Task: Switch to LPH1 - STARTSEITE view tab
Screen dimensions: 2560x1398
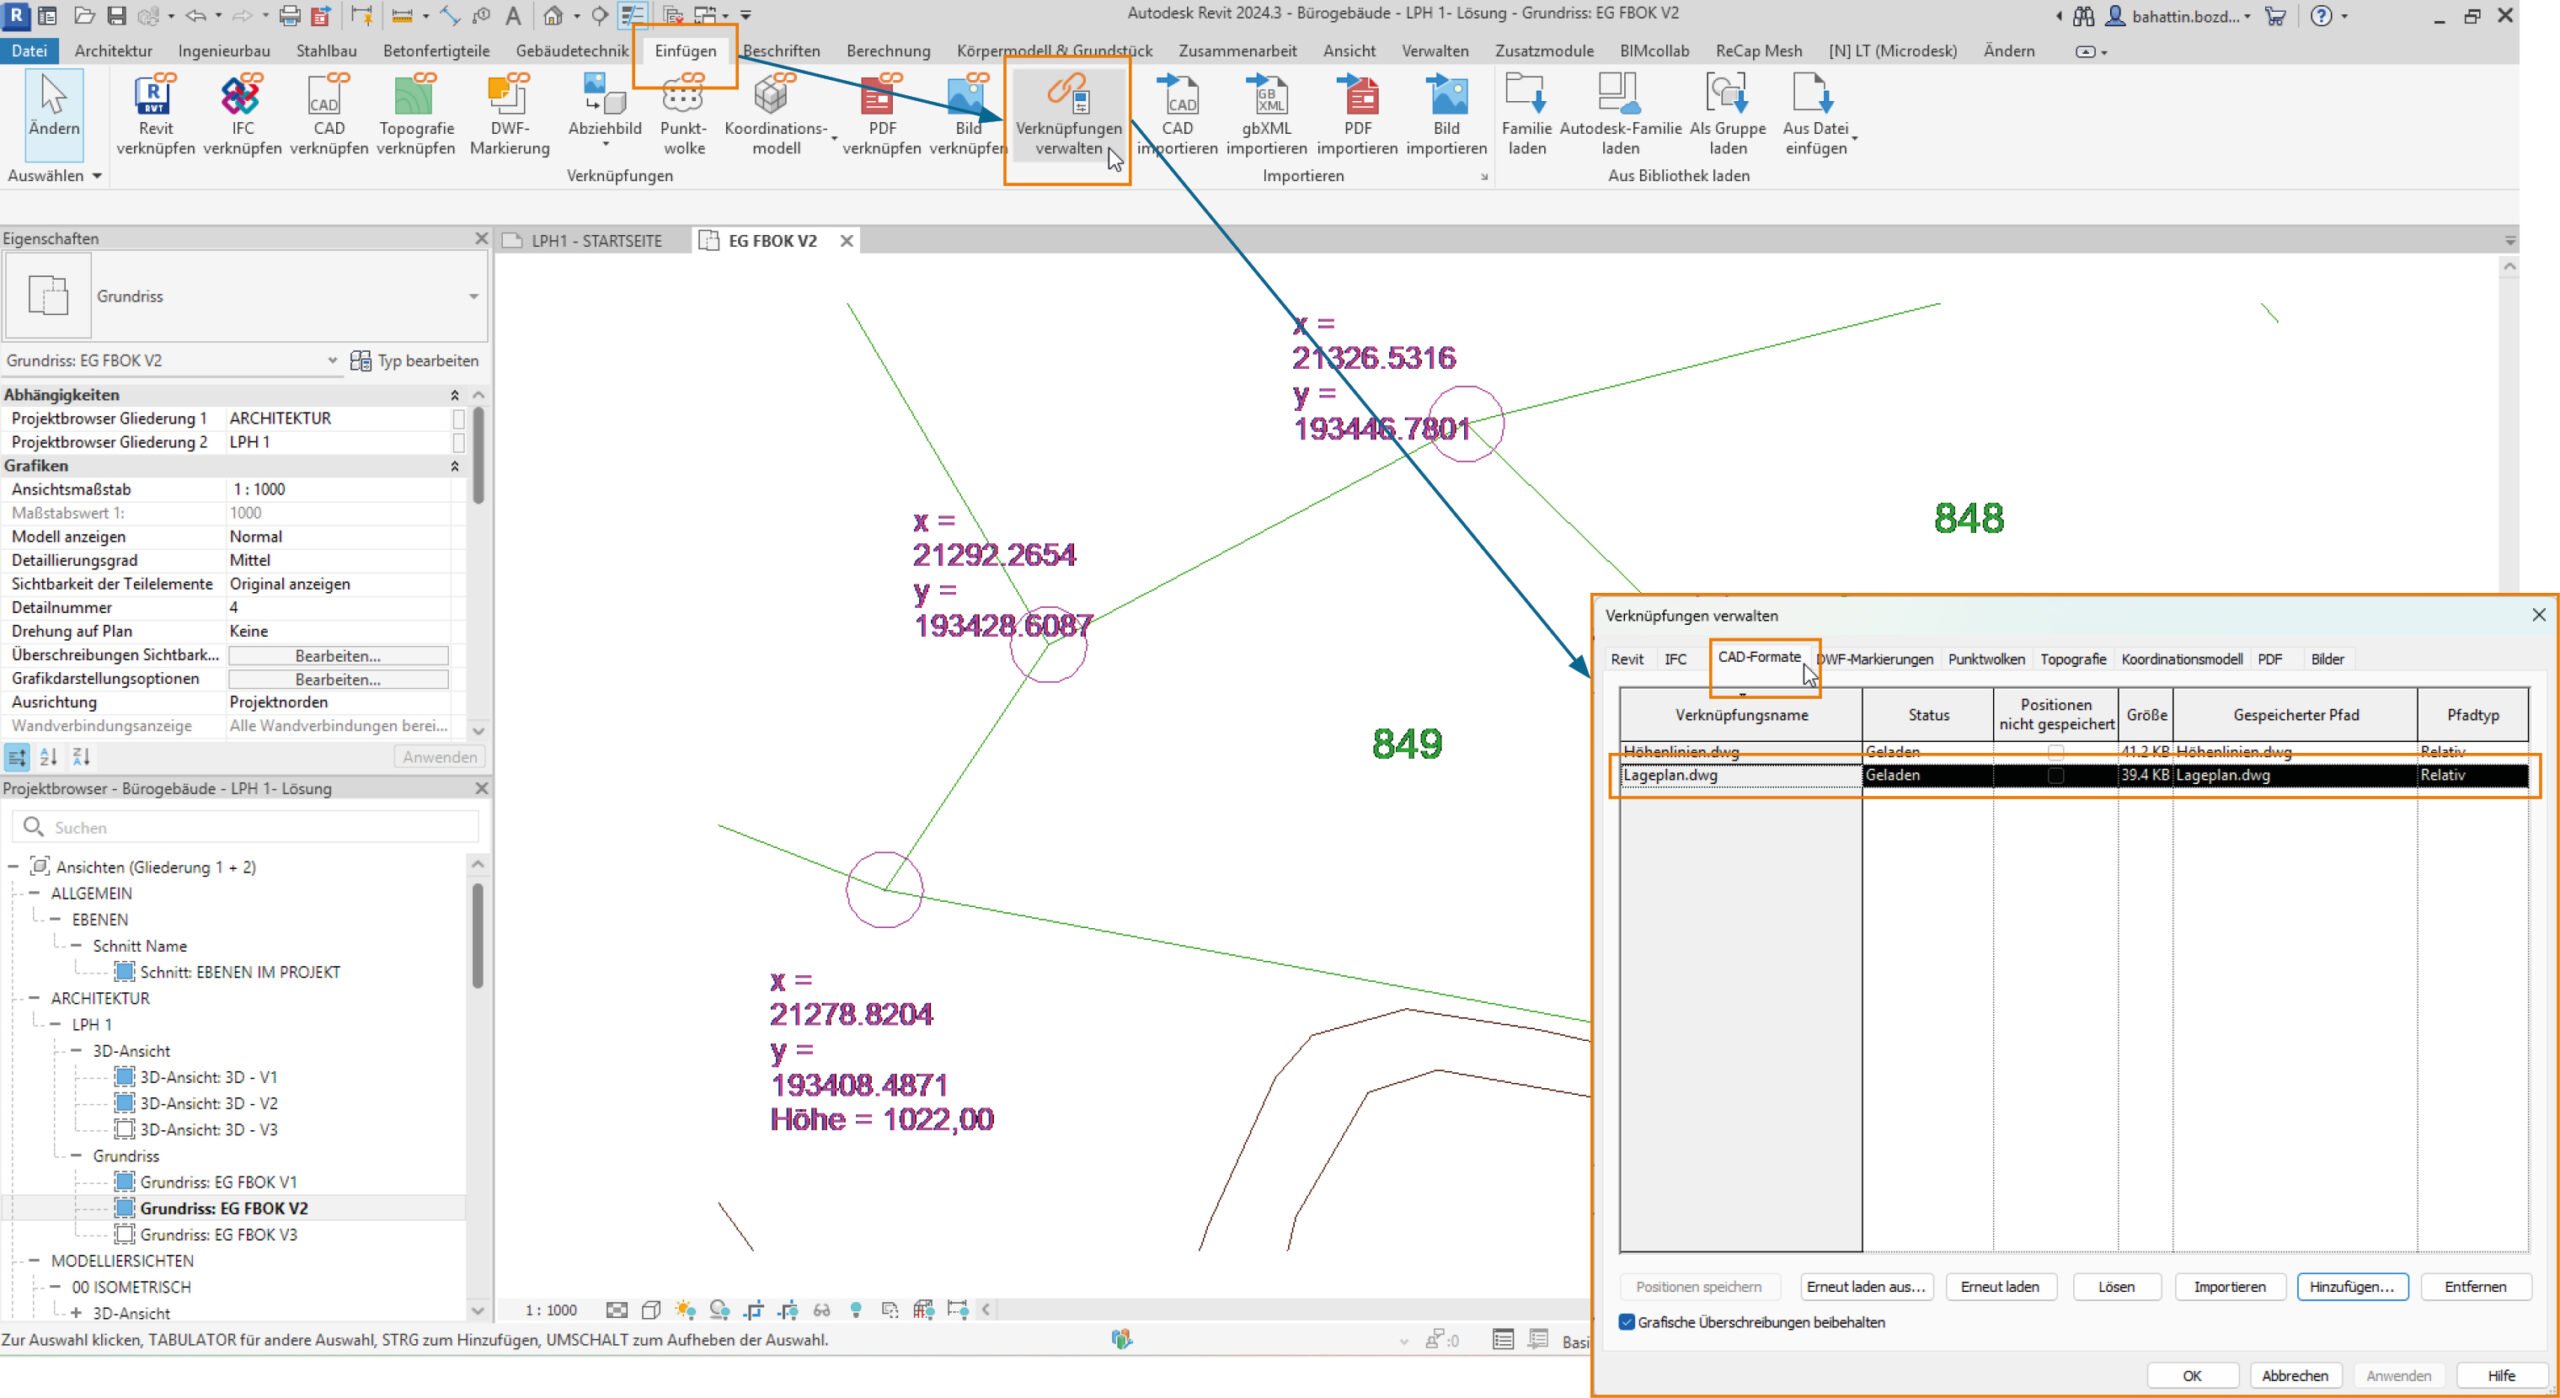Action: click(595, 241)
